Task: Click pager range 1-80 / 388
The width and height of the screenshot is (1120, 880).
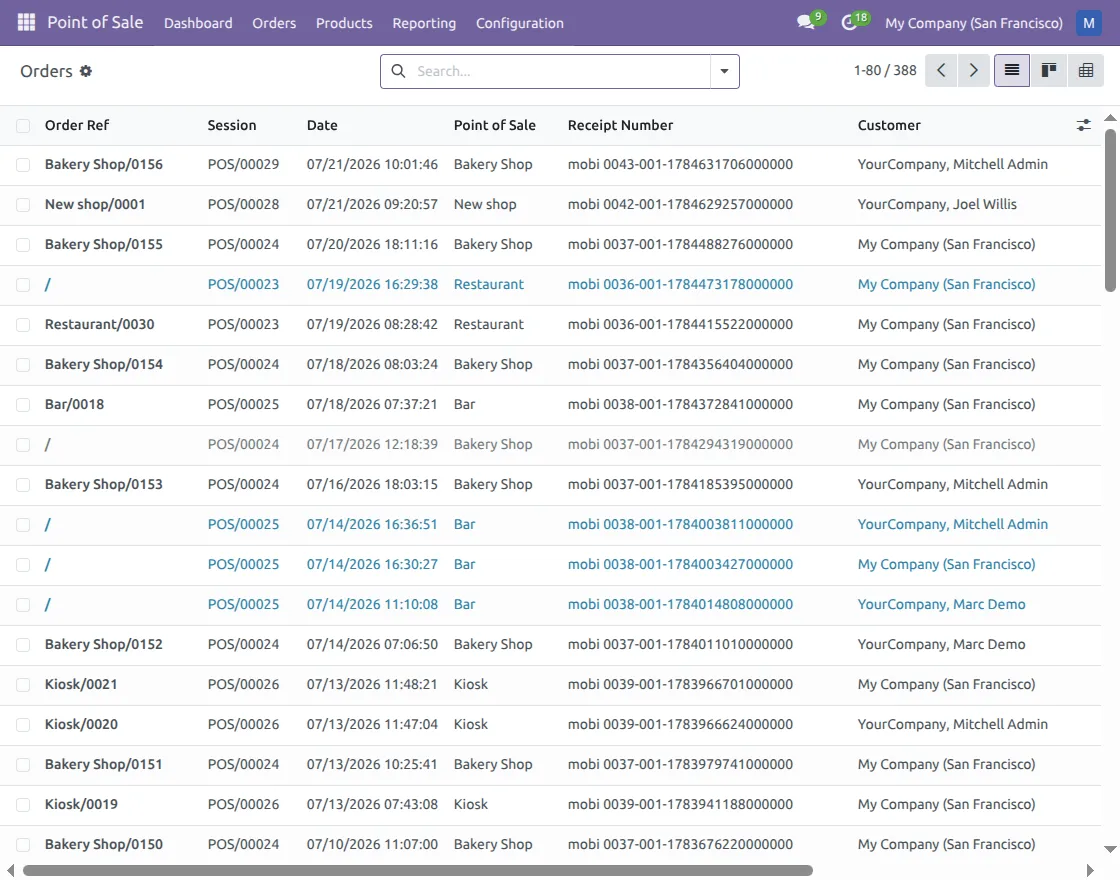Action: coord(884,70)
